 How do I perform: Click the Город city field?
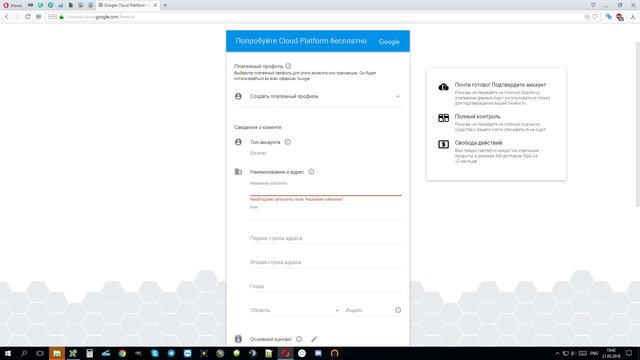326,286
